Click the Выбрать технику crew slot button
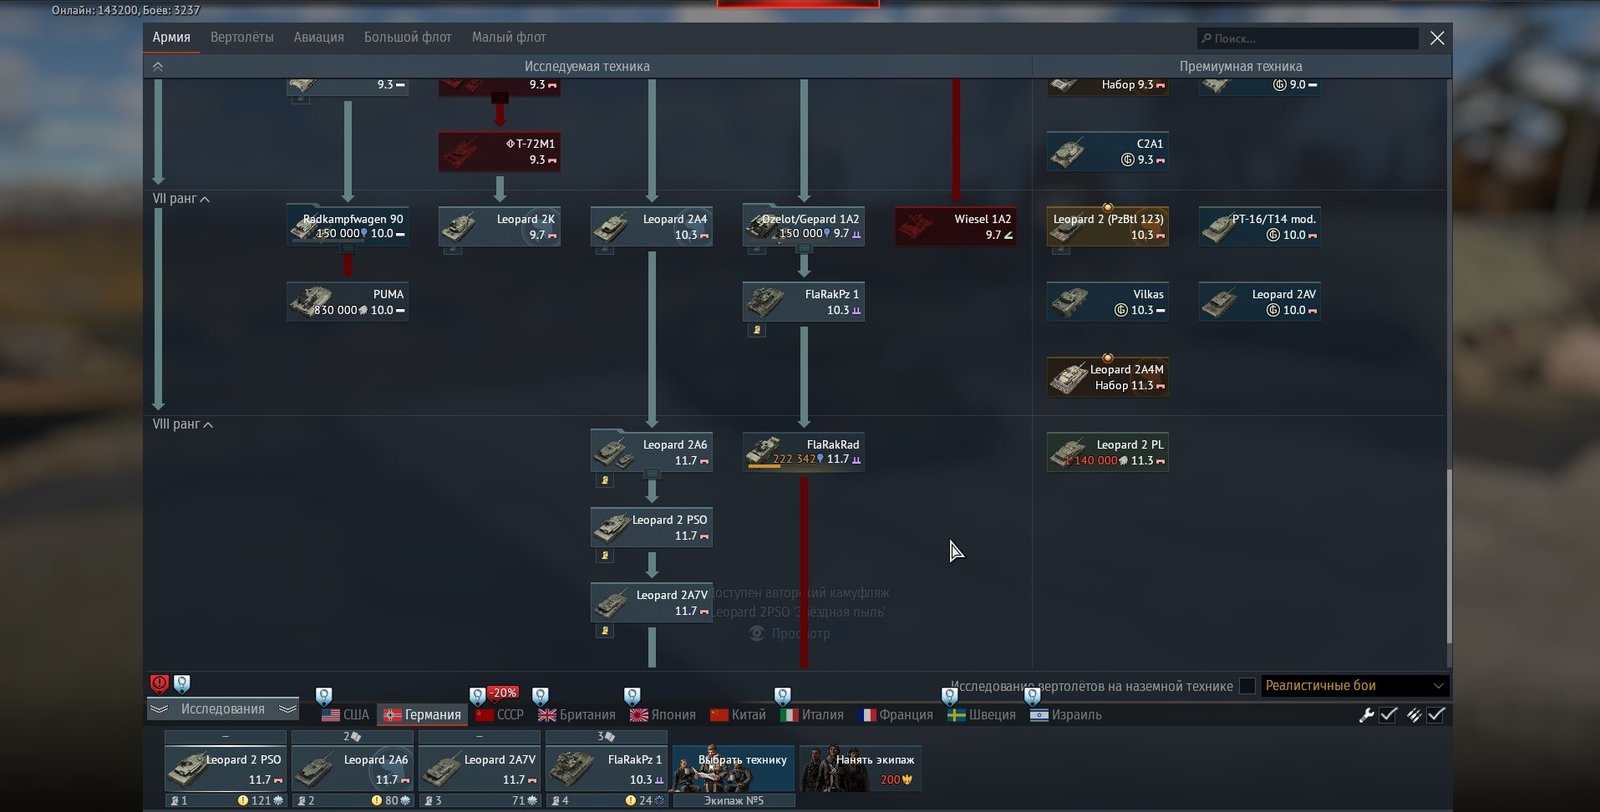Image resolution: width=1600 pixels, height=812 pixels. coord(733,769)
